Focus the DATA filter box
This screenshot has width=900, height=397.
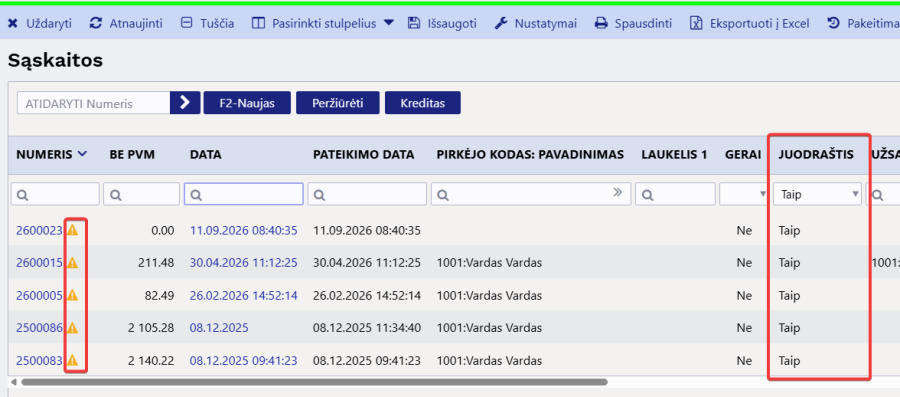[x=243, y=194]
